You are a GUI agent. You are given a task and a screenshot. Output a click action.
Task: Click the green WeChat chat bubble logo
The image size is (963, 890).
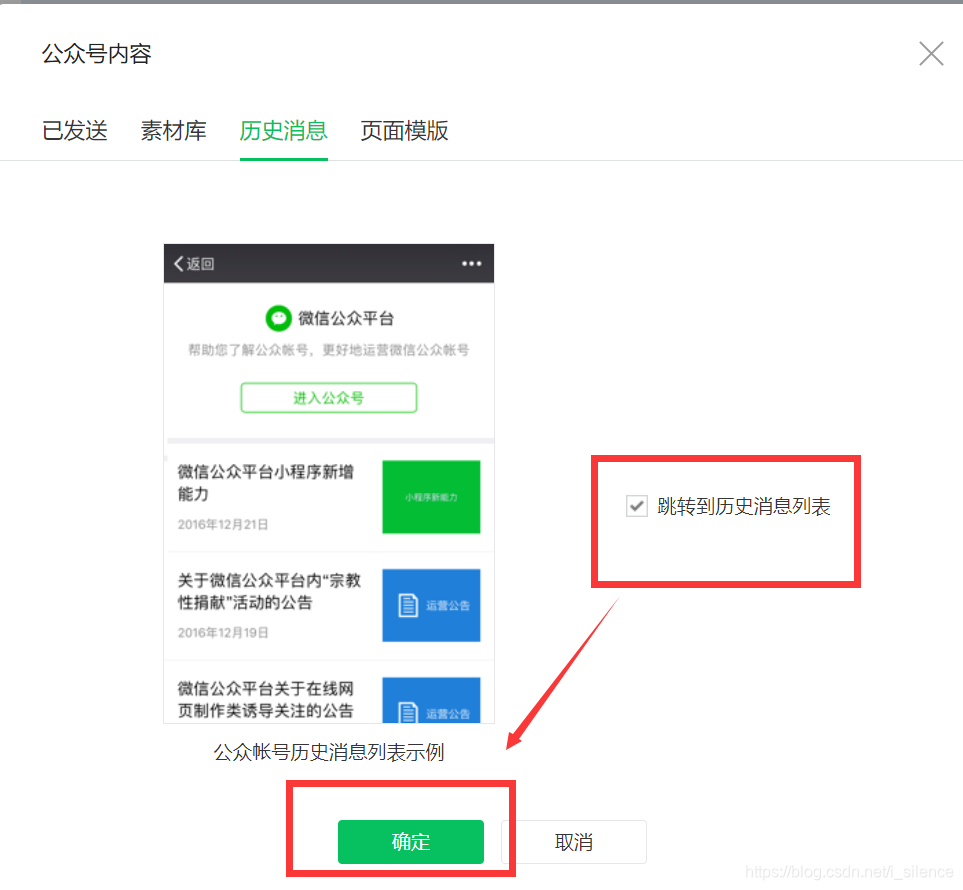[278, 318]
